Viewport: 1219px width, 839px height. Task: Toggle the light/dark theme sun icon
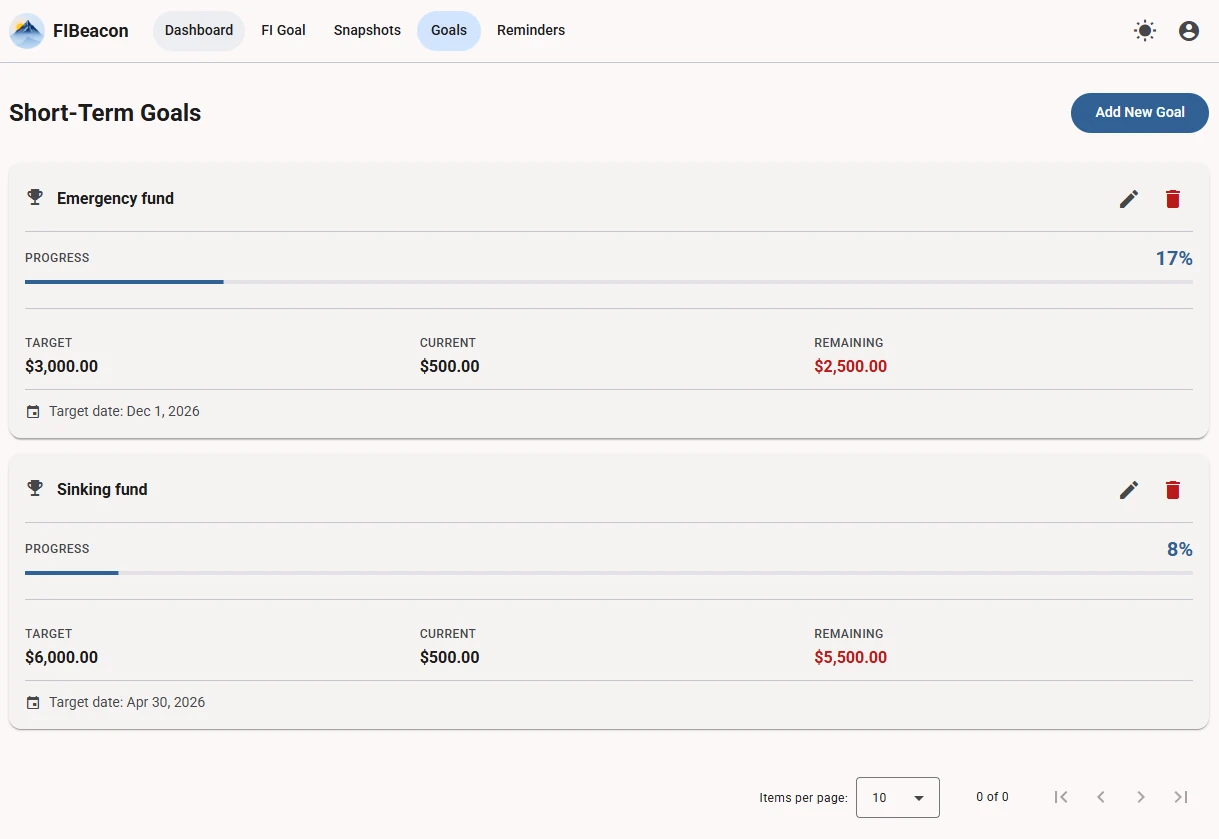point(1144,30)
